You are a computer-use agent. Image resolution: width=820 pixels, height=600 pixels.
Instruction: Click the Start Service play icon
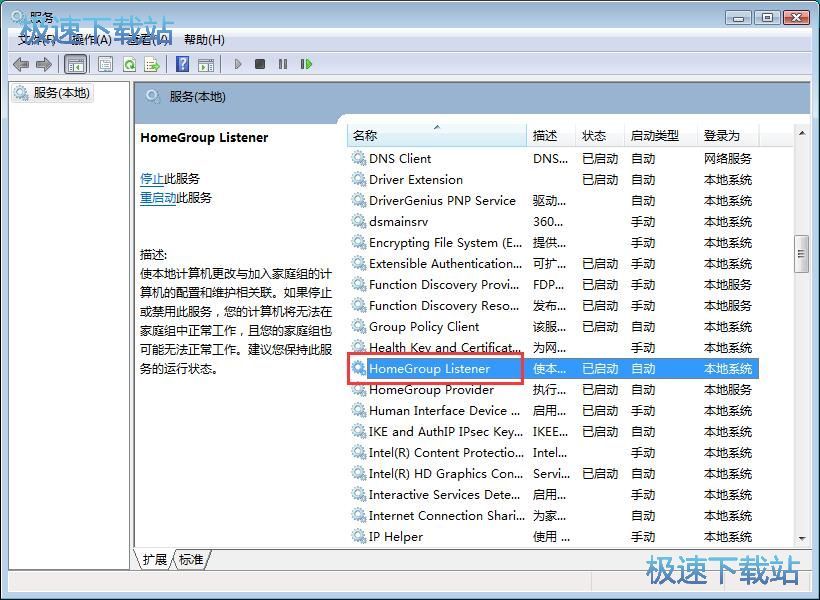point(238,64)
